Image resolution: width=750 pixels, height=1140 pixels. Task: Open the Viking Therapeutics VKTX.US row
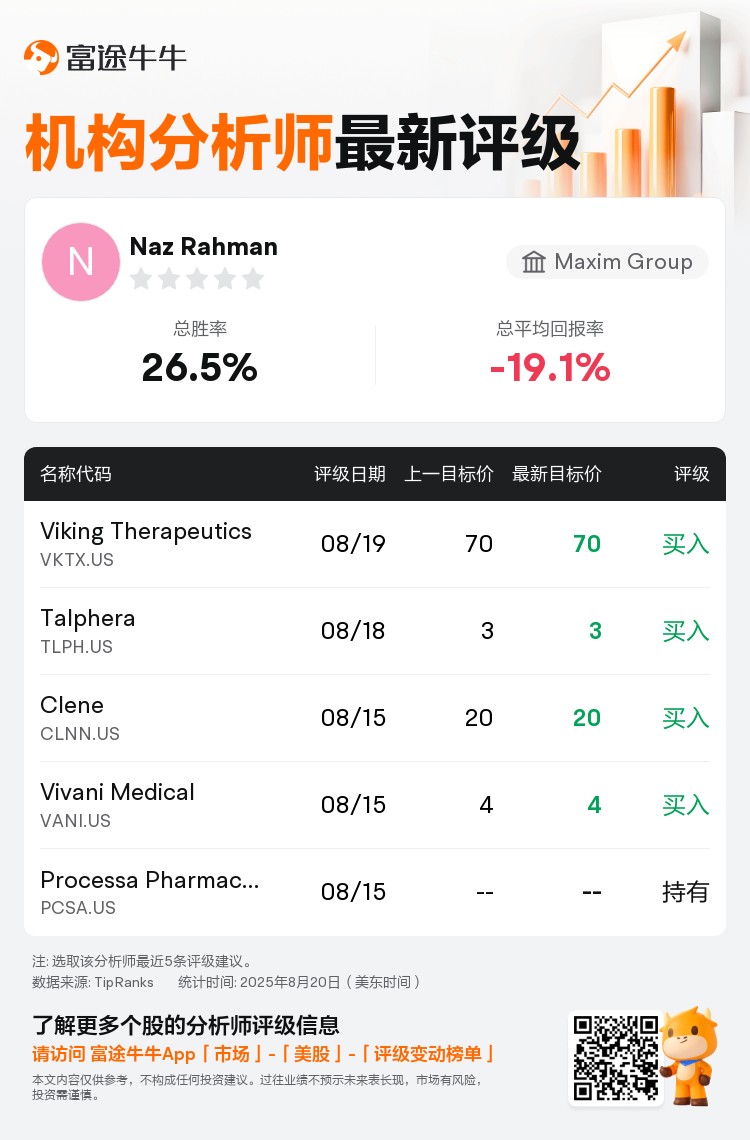click(x=375, y=544)
